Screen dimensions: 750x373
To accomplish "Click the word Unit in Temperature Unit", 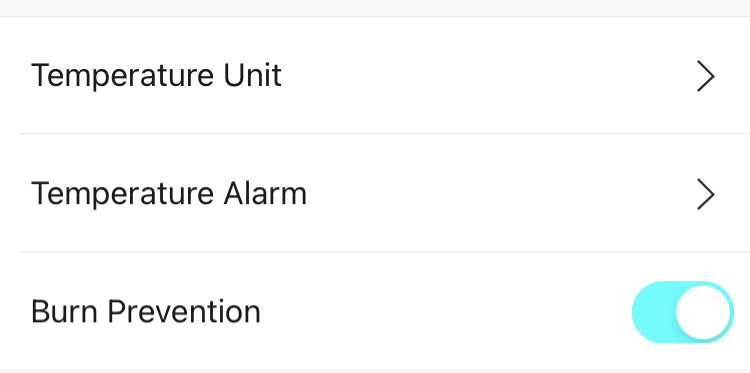I will pyautogui.click(x=253, y=76).
